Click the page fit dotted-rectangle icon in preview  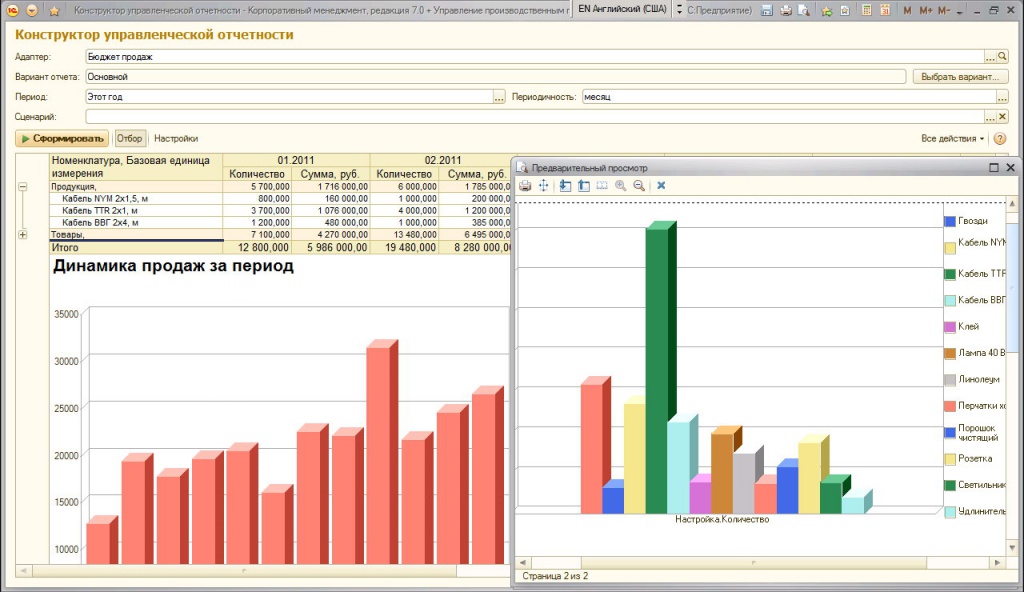tap(602, 186)
